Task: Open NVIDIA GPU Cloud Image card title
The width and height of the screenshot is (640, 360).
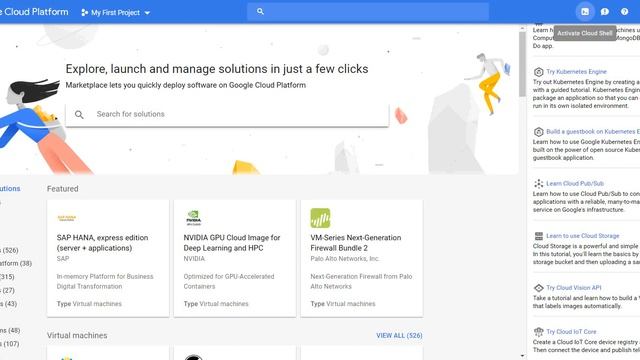Action: click(232, 243)
